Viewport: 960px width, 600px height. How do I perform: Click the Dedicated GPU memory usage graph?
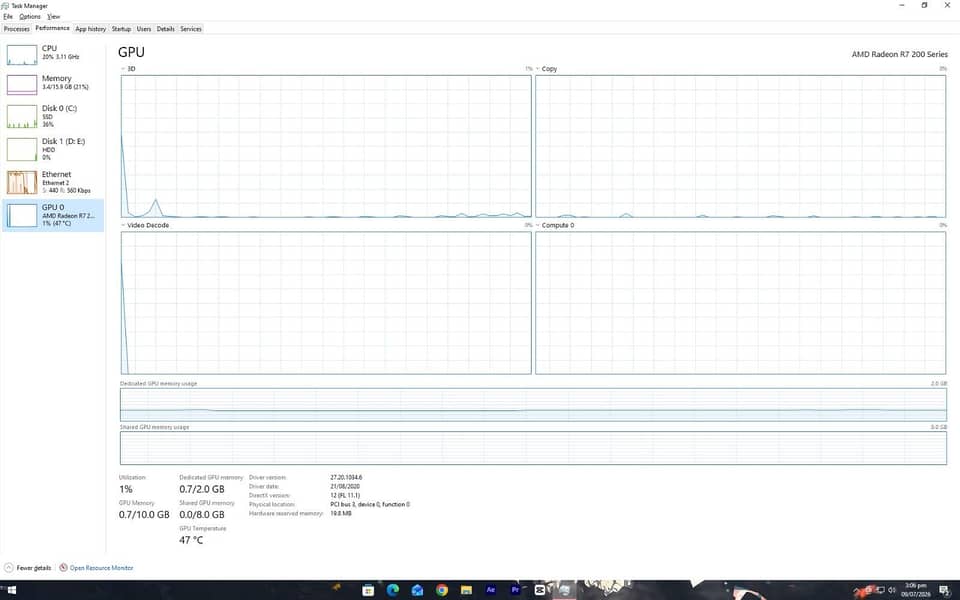coord(533,404)
